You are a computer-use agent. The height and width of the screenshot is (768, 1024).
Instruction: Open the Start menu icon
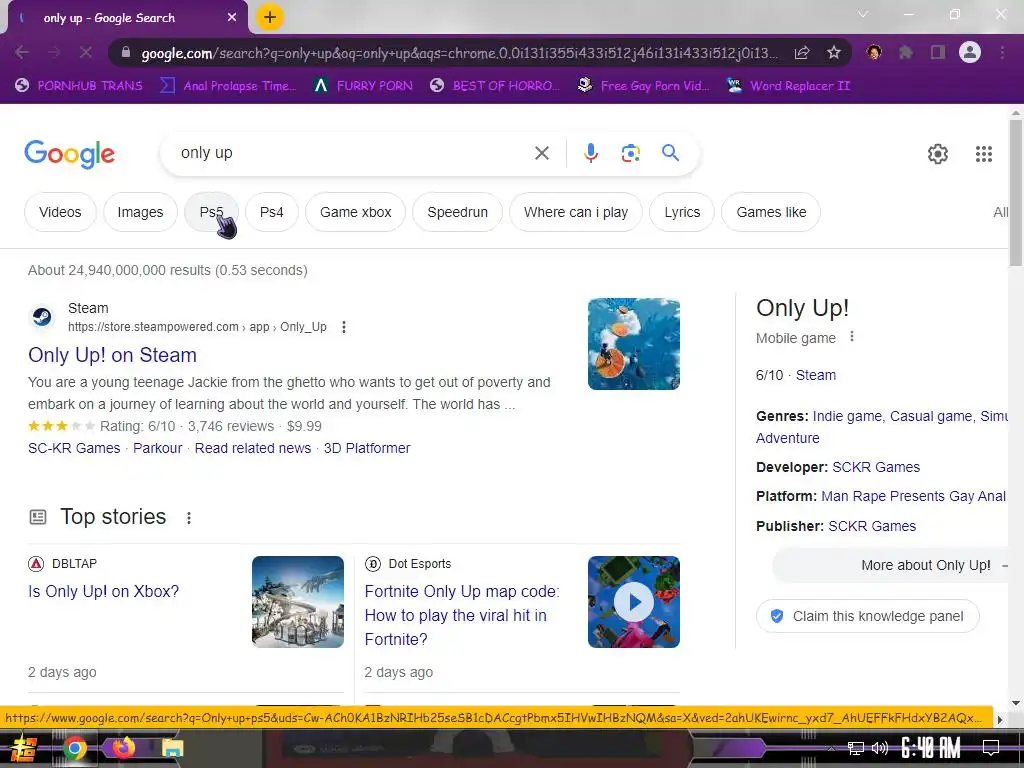click(24, 748)
